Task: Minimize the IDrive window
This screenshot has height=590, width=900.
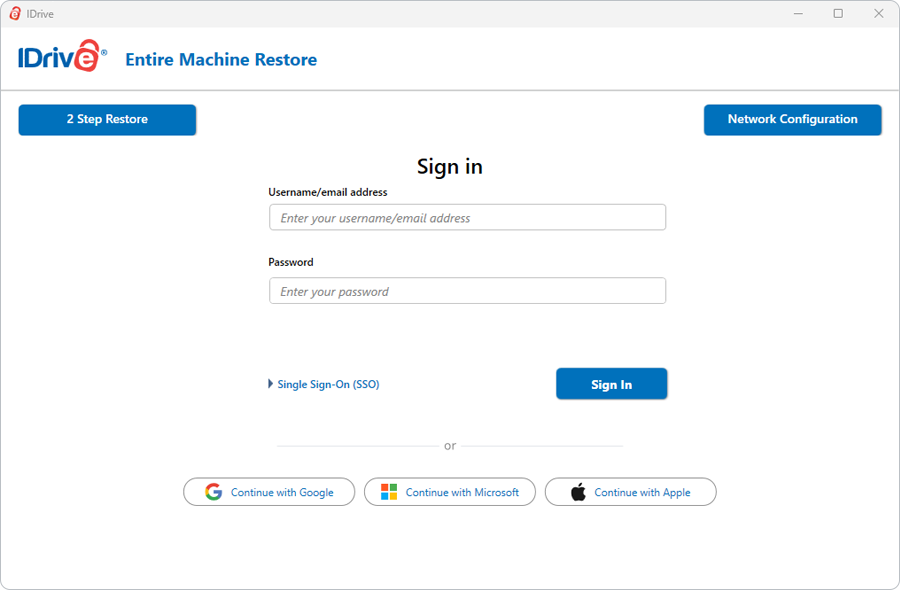Action: pos(798,13)
